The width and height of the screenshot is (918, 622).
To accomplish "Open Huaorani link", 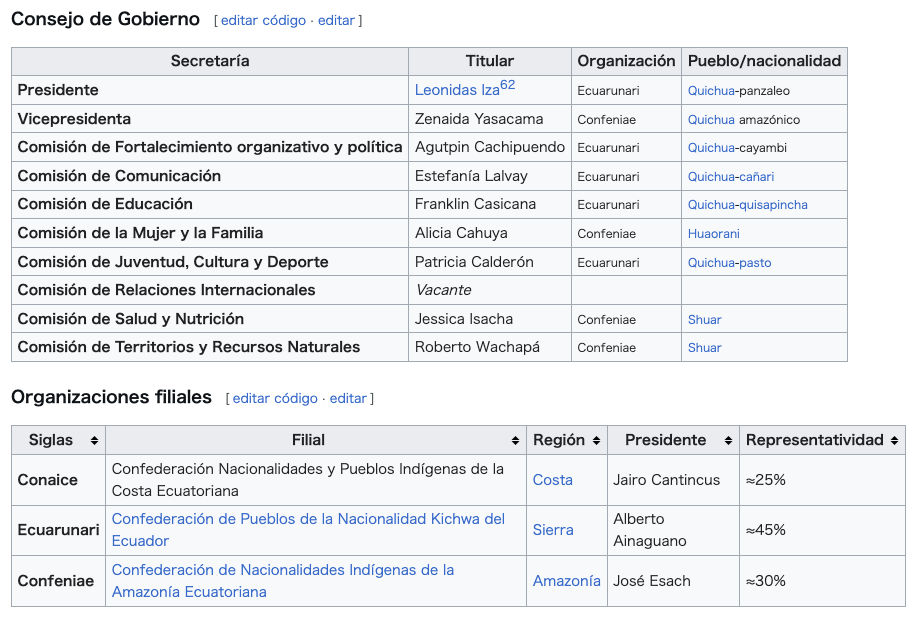I will [713, 234].
